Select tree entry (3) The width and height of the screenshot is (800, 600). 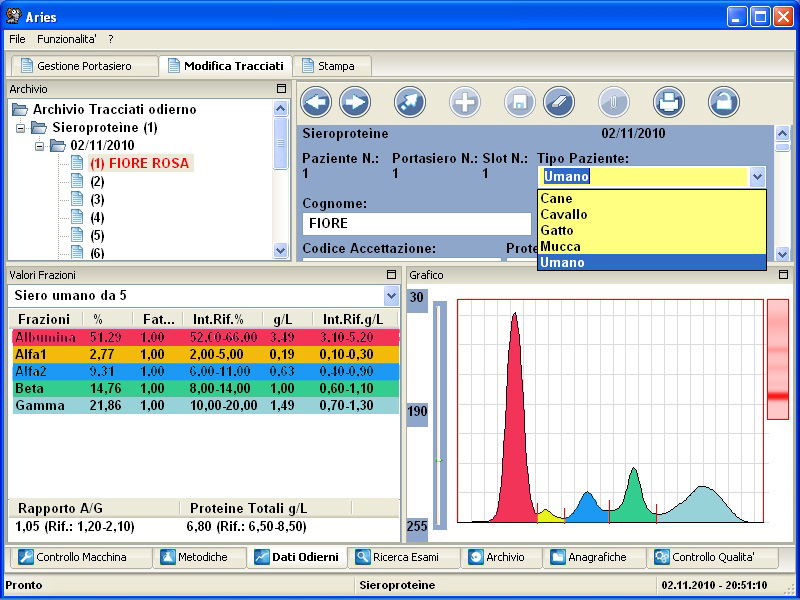[97, 199]
